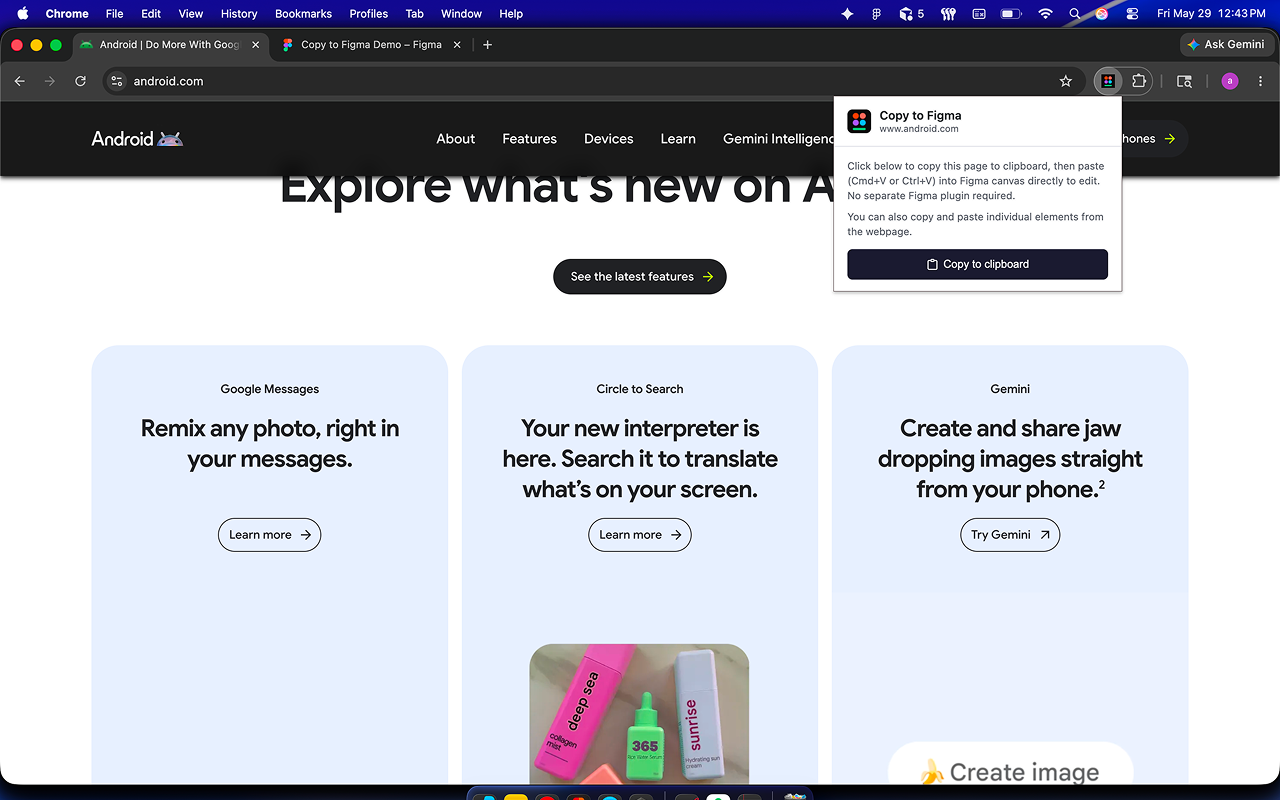The width and height of the screenshot is (1280, 800).
Task: Open the Devices nav link
Action: click(609, 139)
